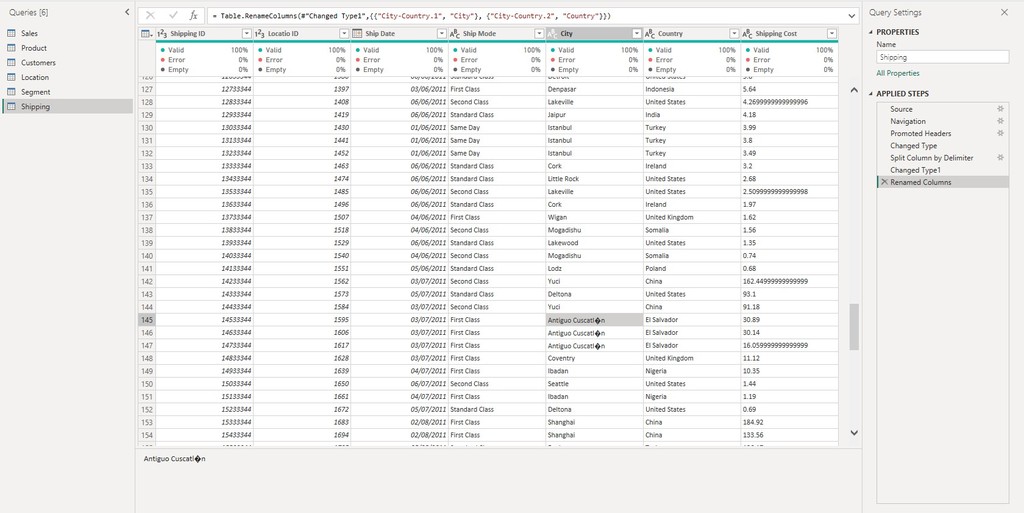This screenshot has height=513, width=1024.
Task: Click the fx function icon
Action: [x=193, y=15]
